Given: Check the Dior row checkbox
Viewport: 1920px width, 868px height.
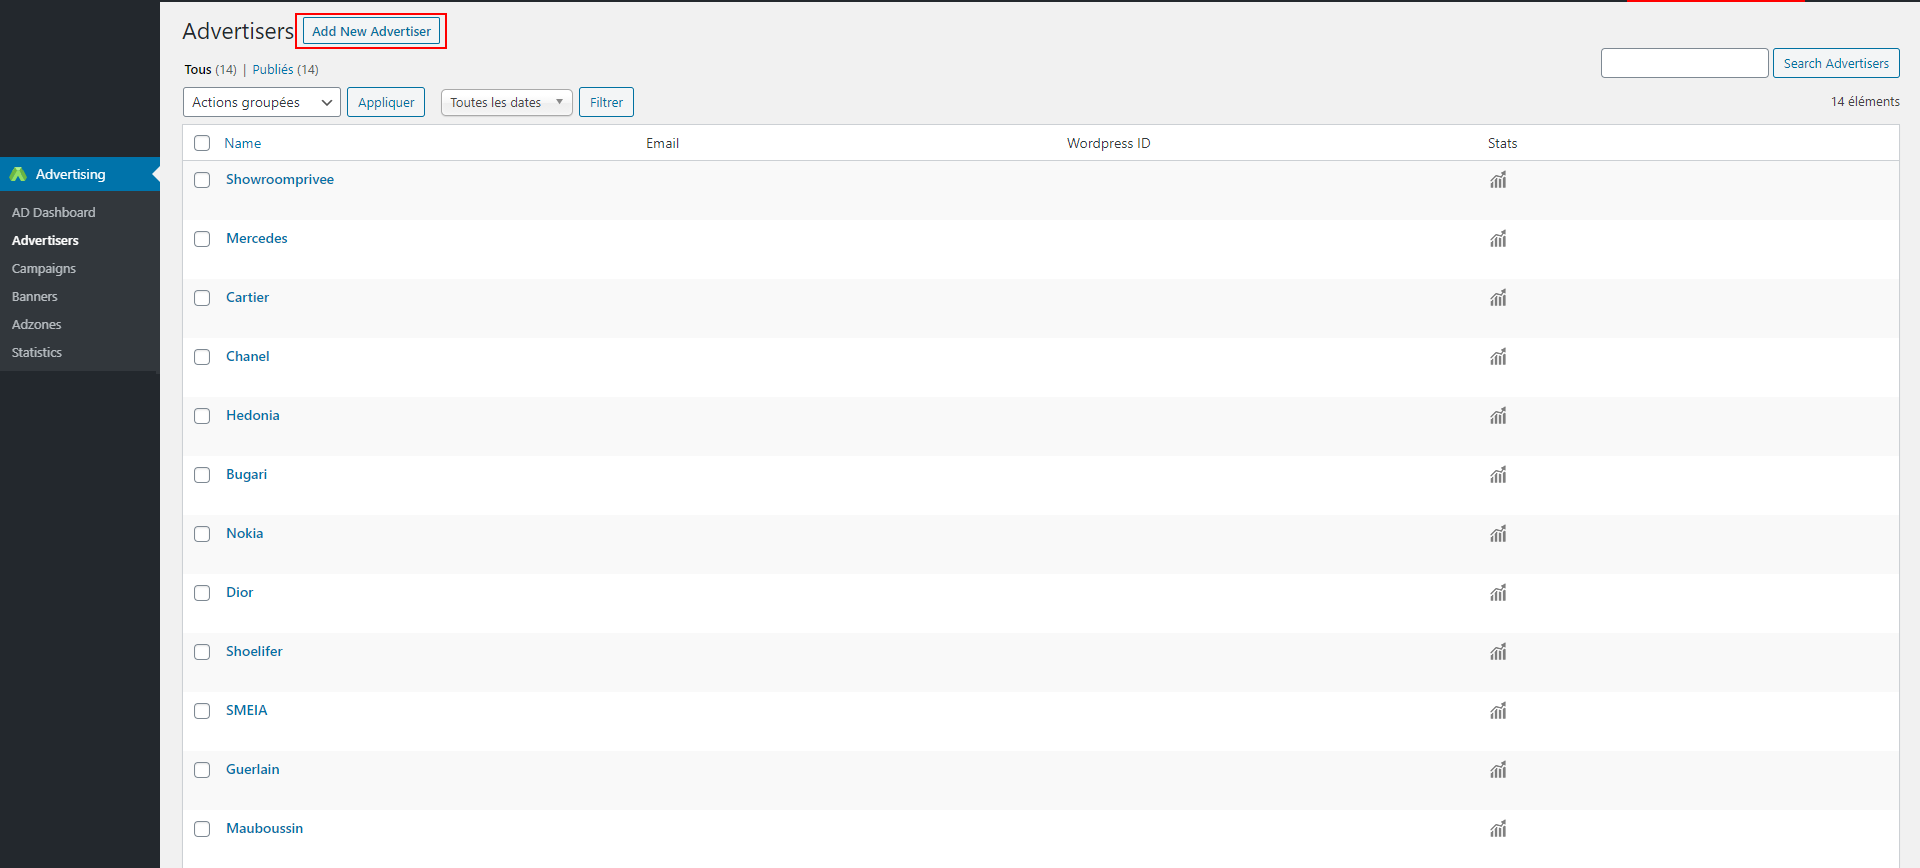Looking at the screenshot, I should click(202, 593).
